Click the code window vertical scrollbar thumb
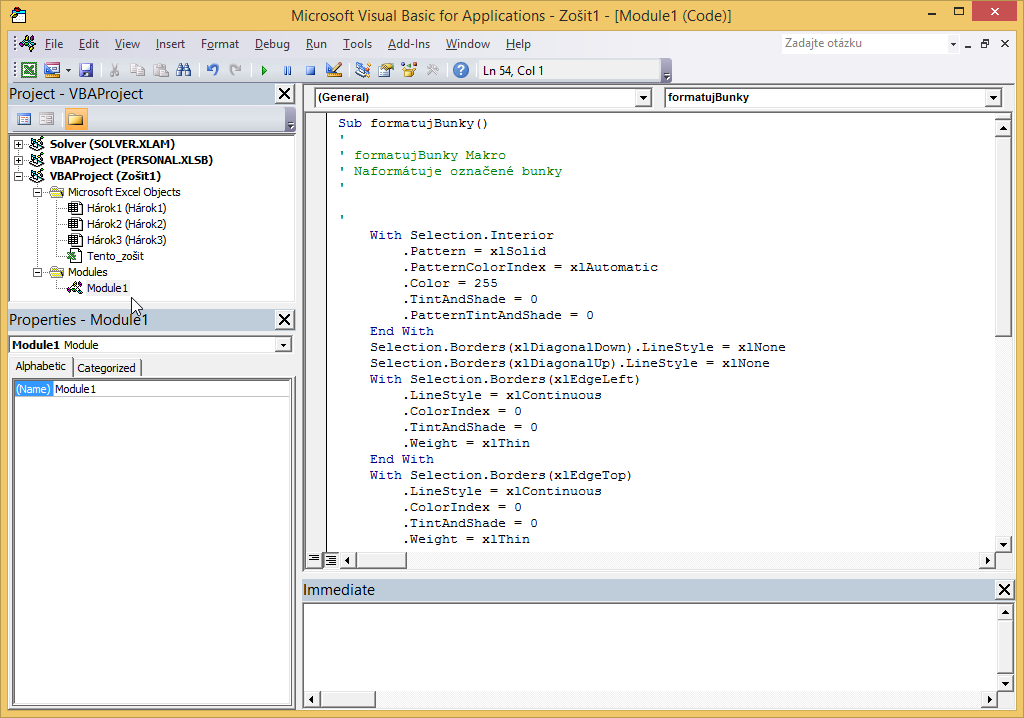Viewport: 1024px width, 718px height. pyautogui.click(x=1003, y=237)
